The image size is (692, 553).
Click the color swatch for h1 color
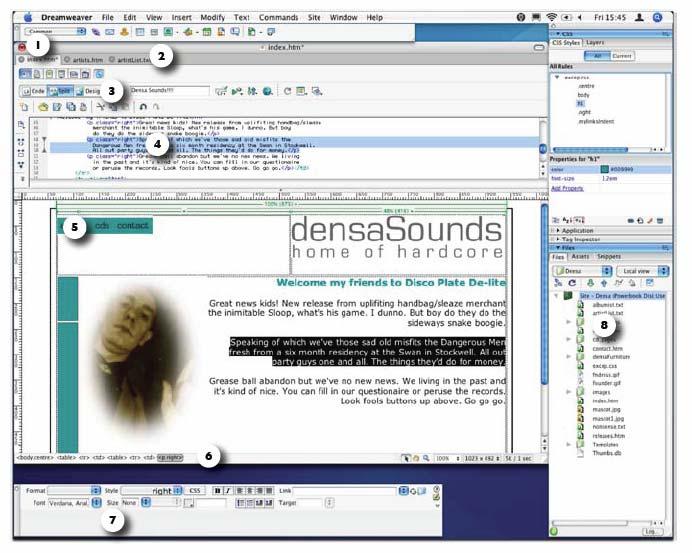(x=605, y=169)
